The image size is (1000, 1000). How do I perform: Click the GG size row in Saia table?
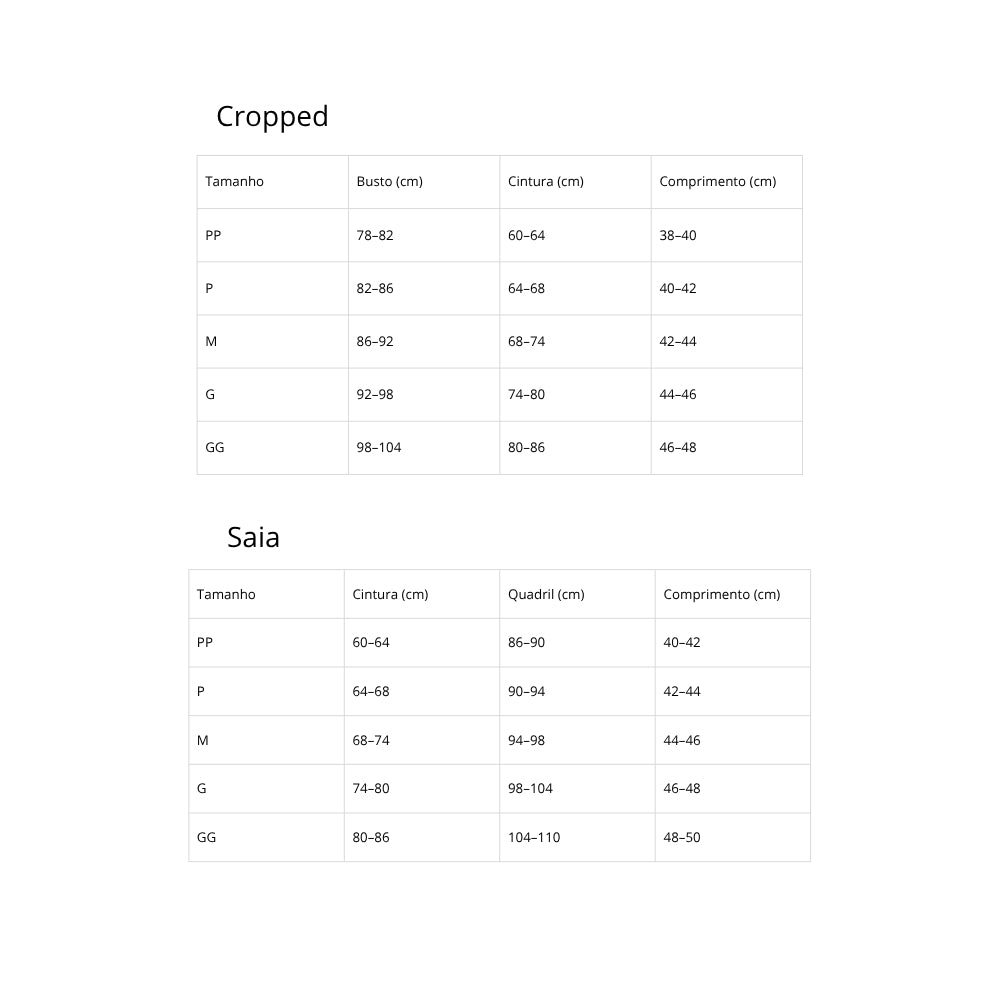206,838
